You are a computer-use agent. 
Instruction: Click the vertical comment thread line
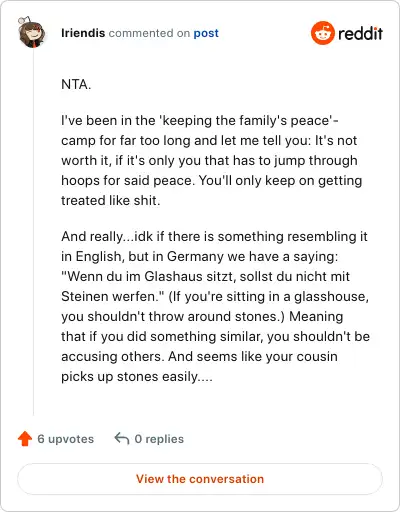point(33,232)
